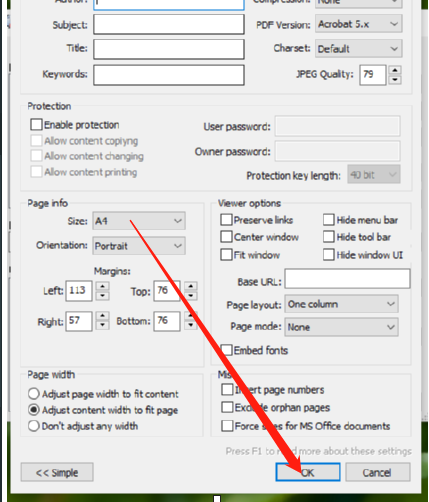
Task: Check Center window viewer option
Action: click(226, 237)
